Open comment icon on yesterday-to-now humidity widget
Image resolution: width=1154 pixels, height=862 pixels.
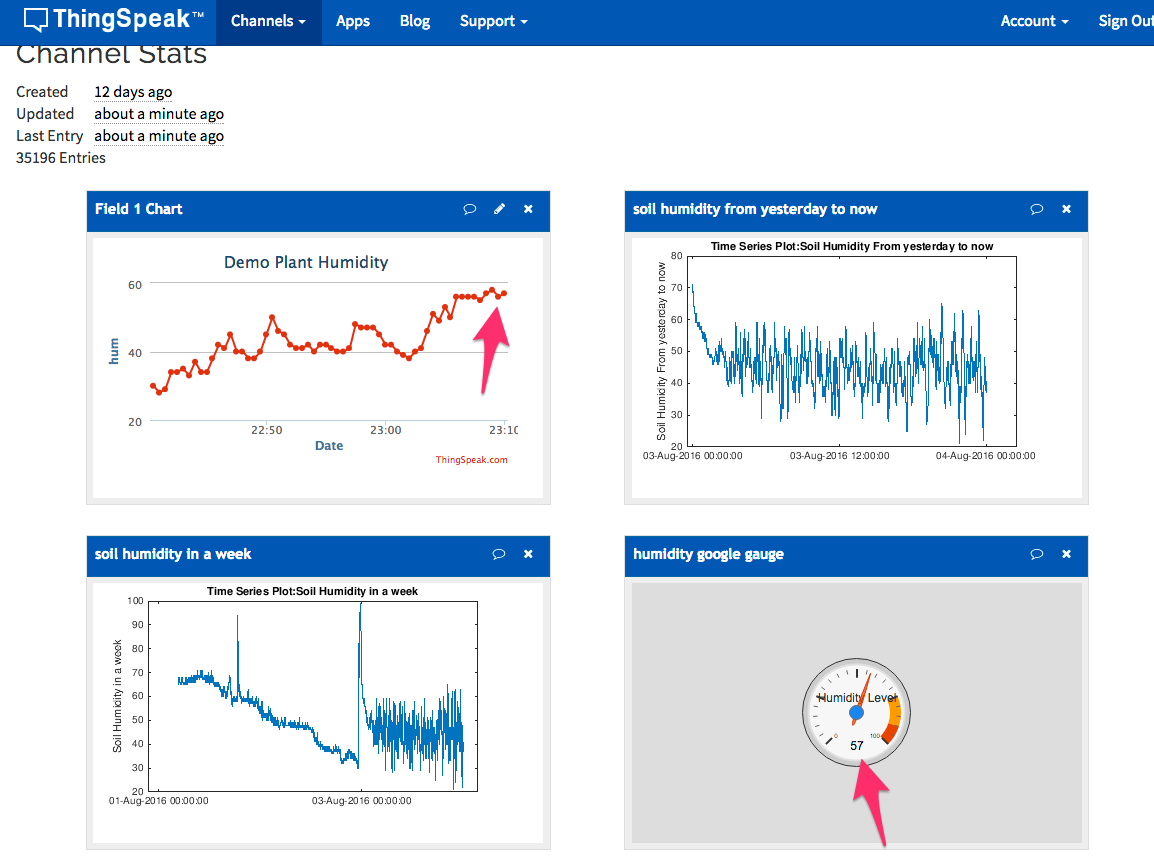(1037, 209)
